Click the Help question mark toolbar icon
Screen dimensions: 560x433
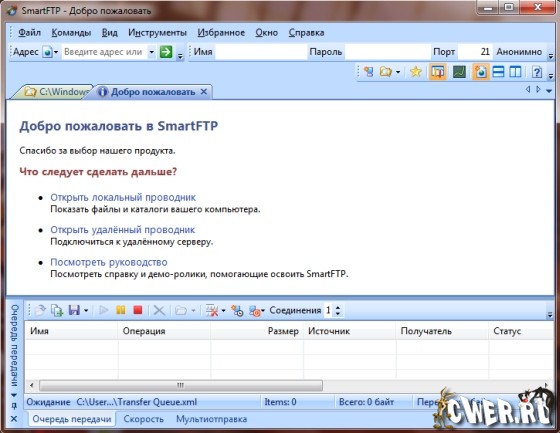pyautogui.click(x=537, y=72)
